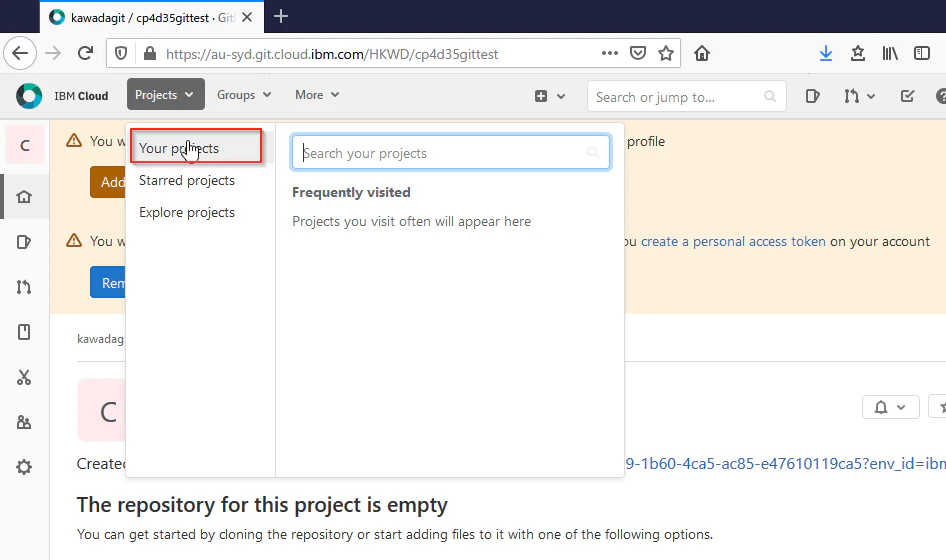
Task: Open Merge Requests in the left sidebar
Action: (x=24, y=287)
